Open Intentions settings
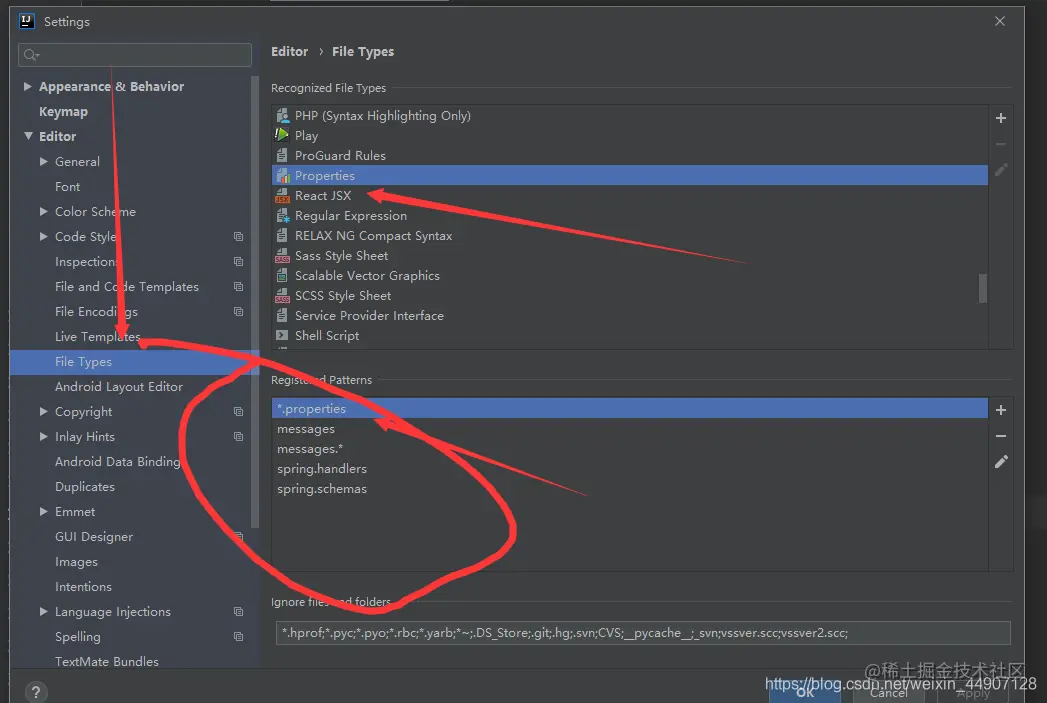 click(83, 587)
